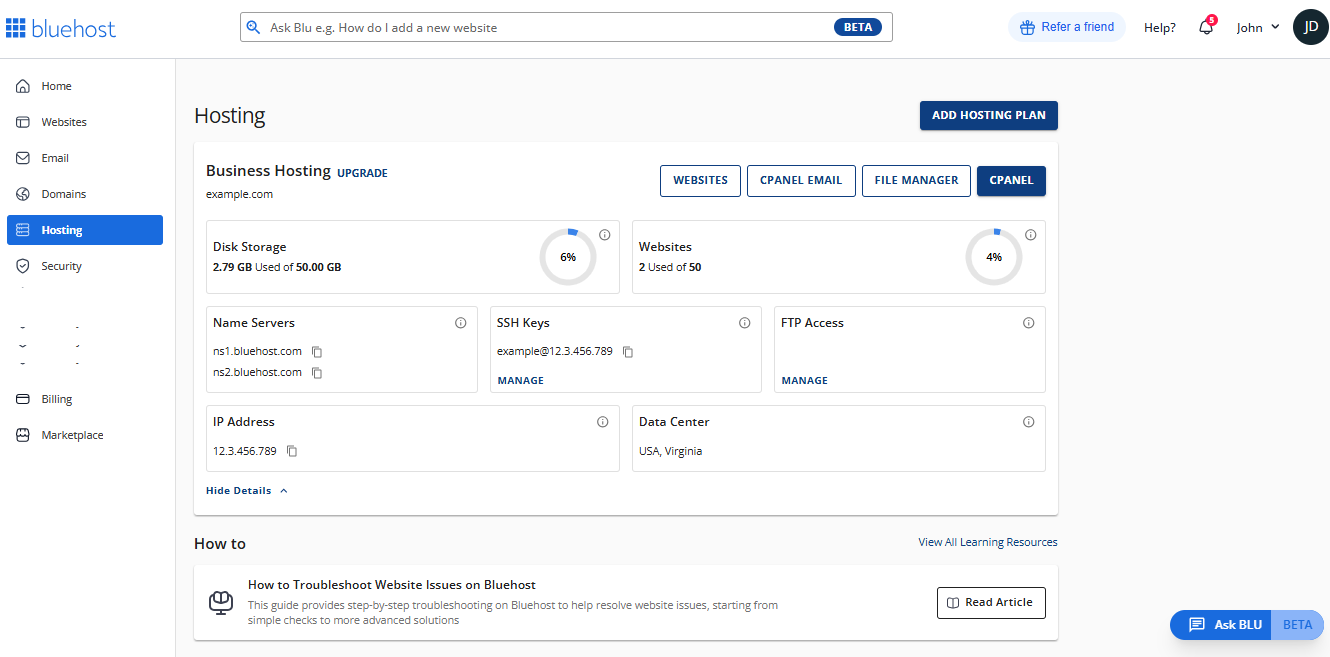The image size is (1330, 657).
Task: Click the Bluehost logo
Action: pos(61,27)
